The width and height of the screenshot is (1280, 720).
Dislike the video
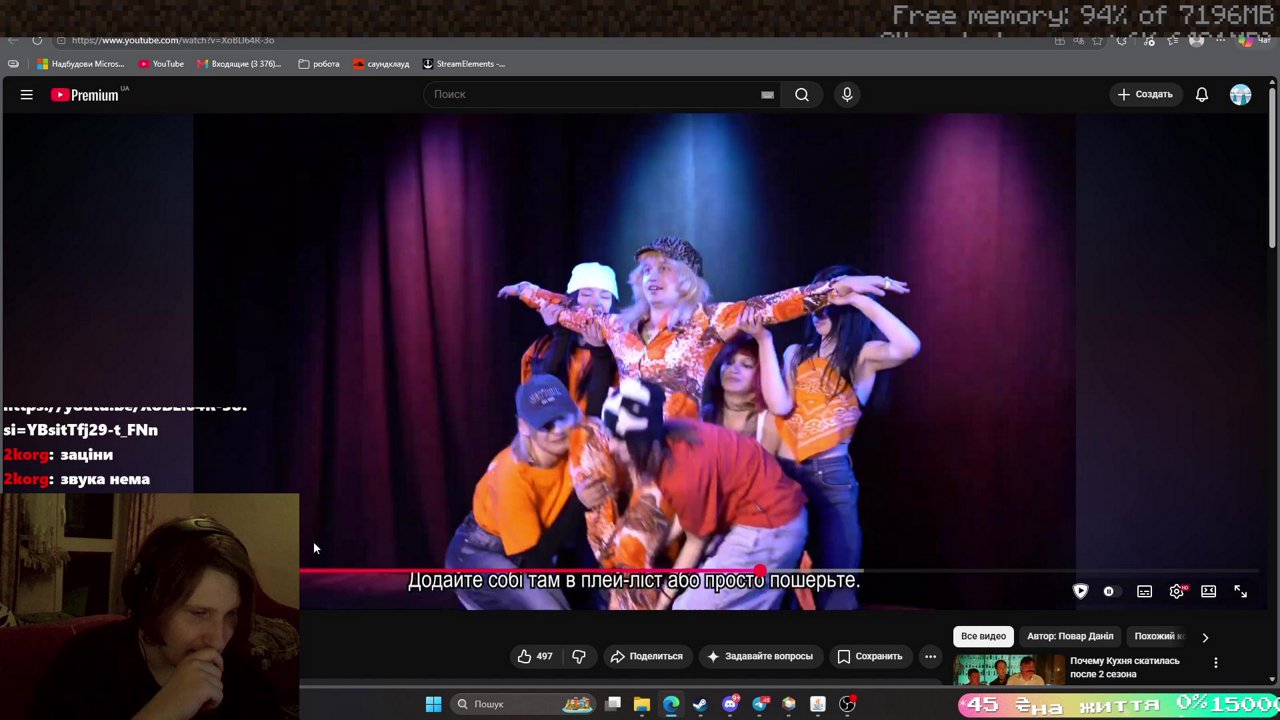pos(578,656)
